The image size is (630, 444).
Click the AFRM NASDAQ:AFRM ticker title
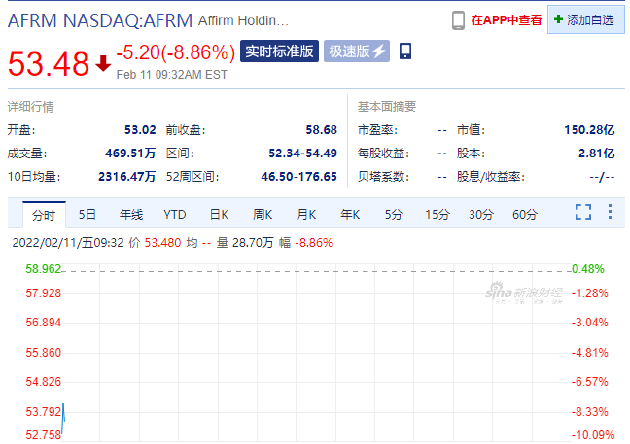pyautogui.click(x=100, y=21)
